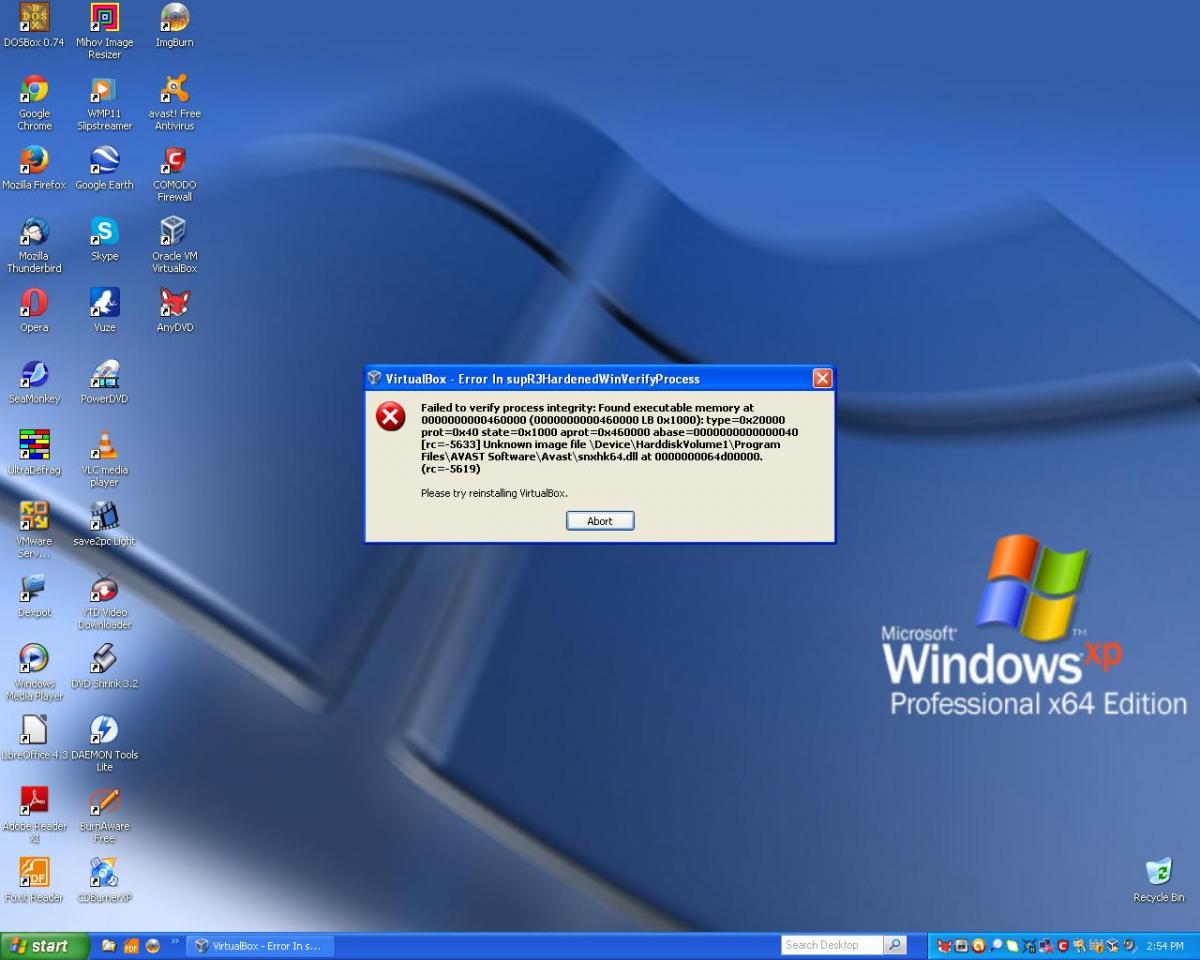
Task: Open the Start menu
Action: [x=45, y=946]
